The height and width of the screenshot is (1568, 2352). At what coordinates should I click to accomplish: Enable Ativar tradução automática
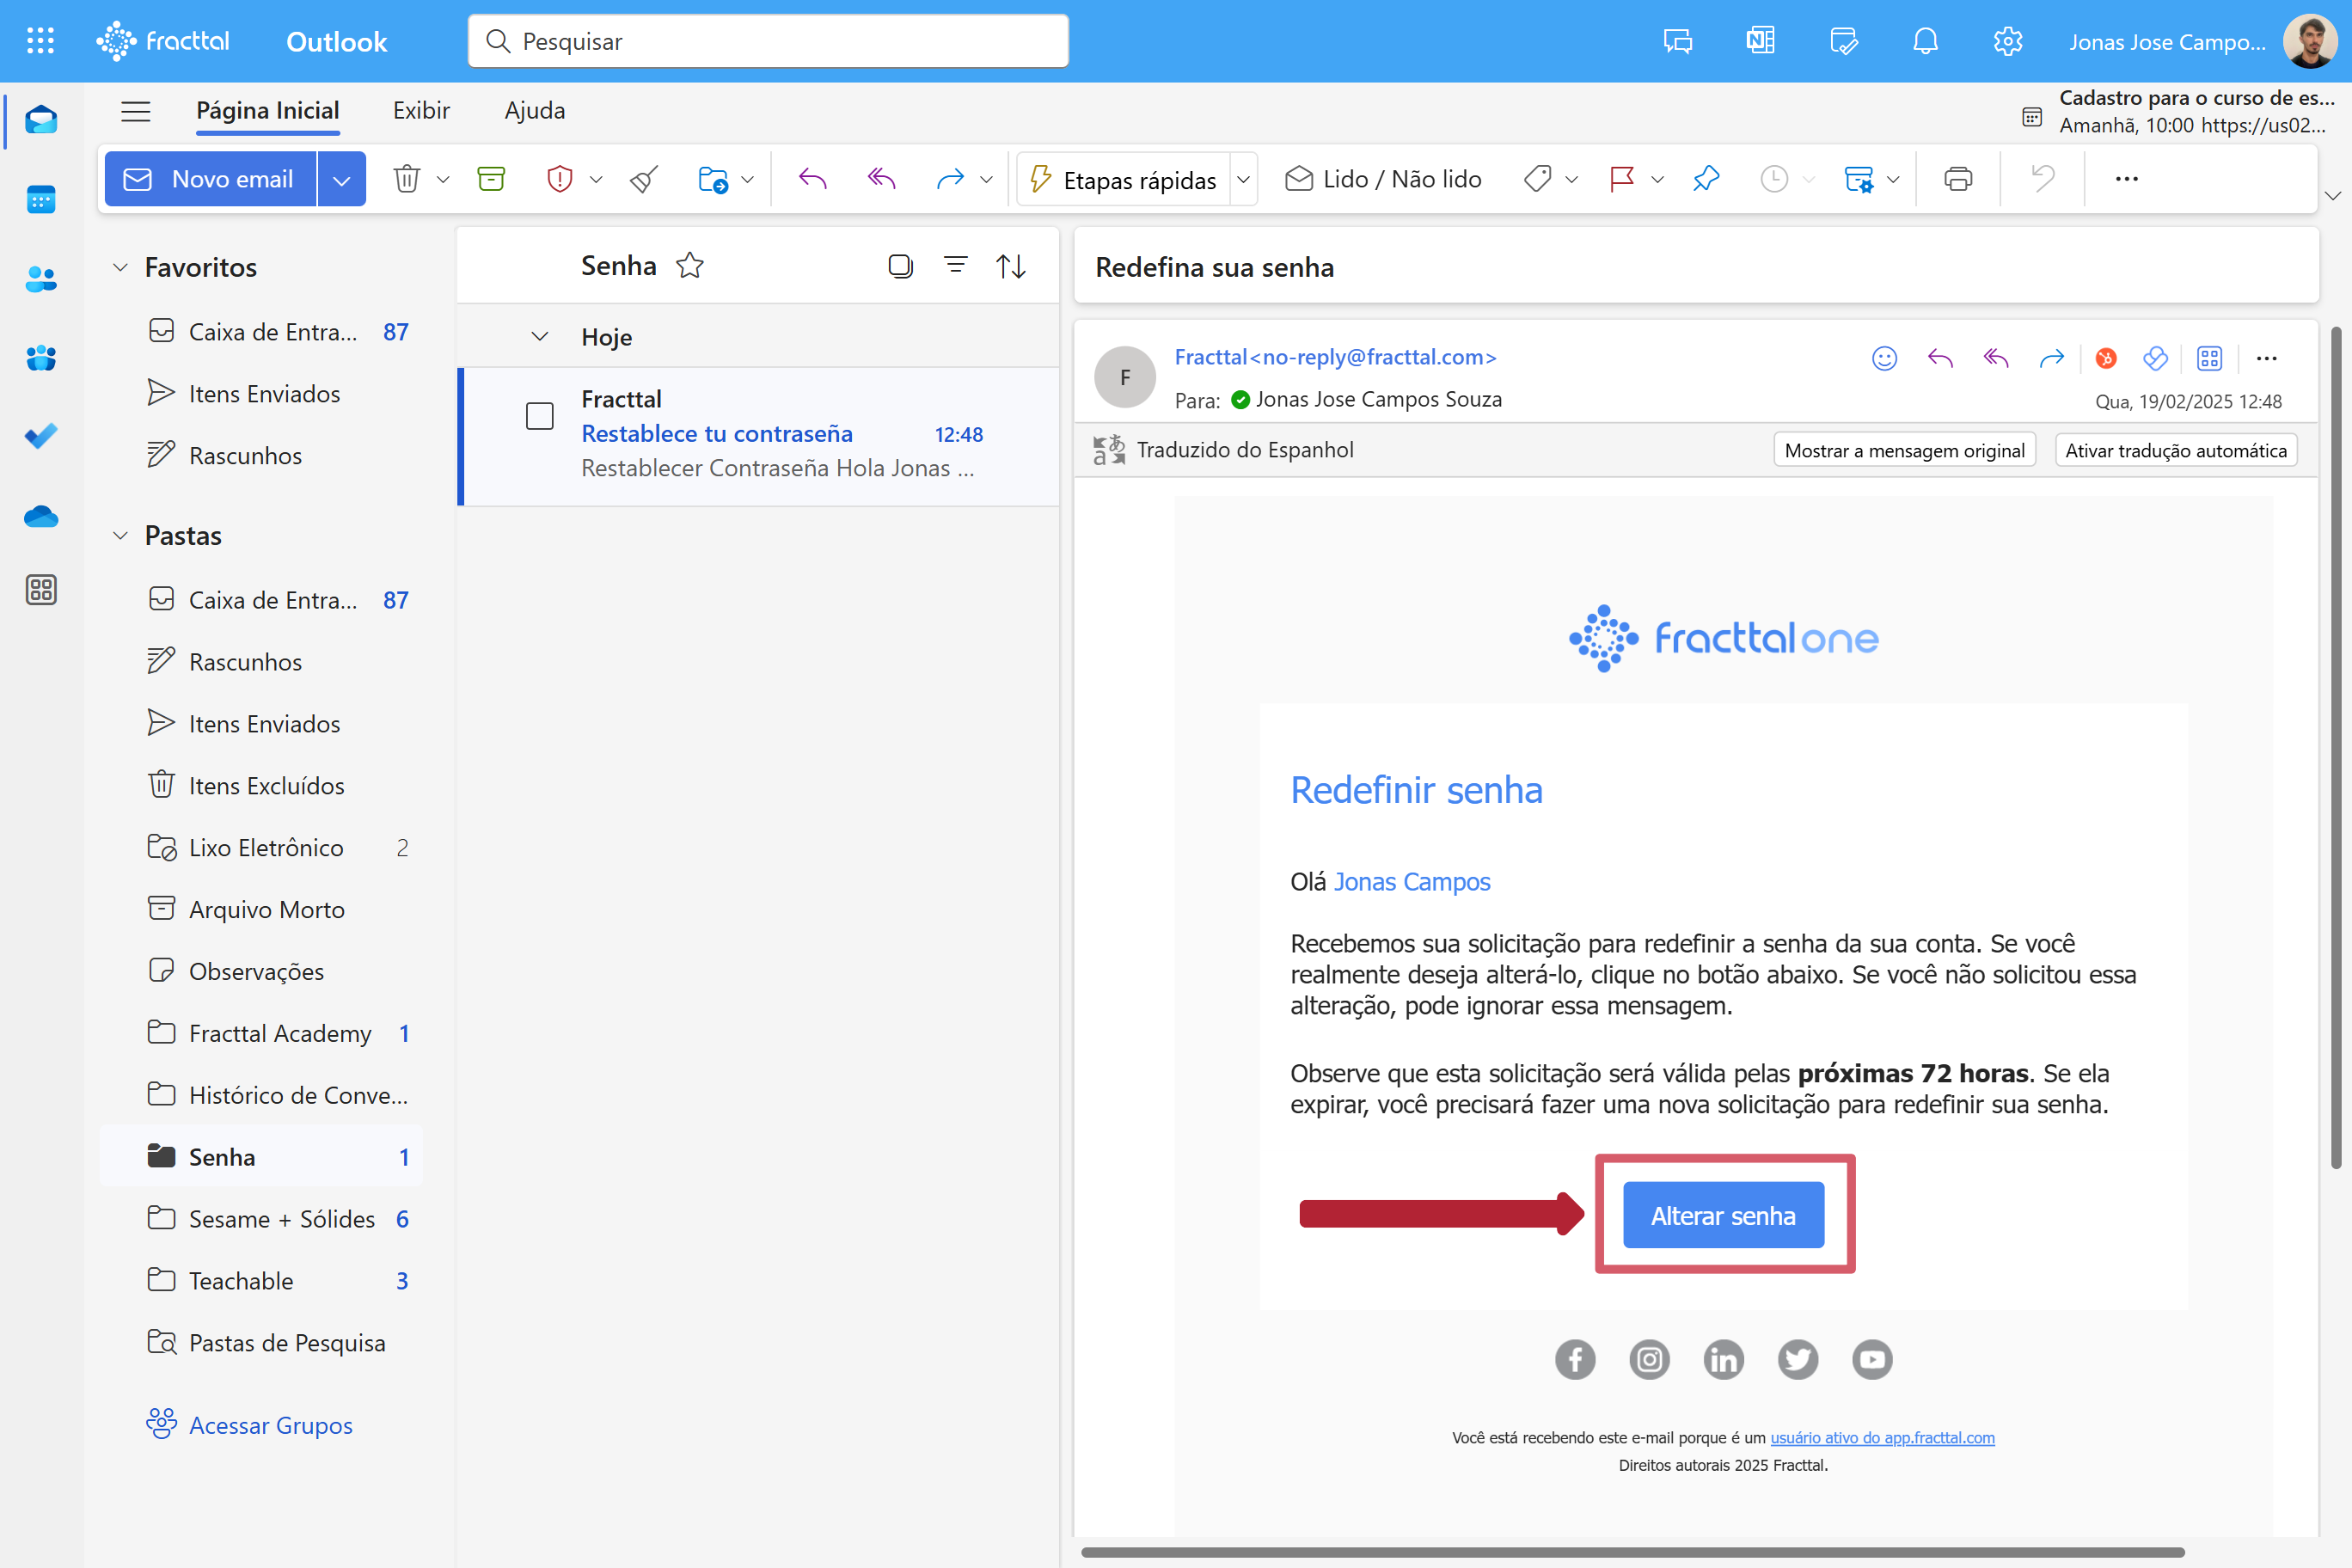[2176, 450]
